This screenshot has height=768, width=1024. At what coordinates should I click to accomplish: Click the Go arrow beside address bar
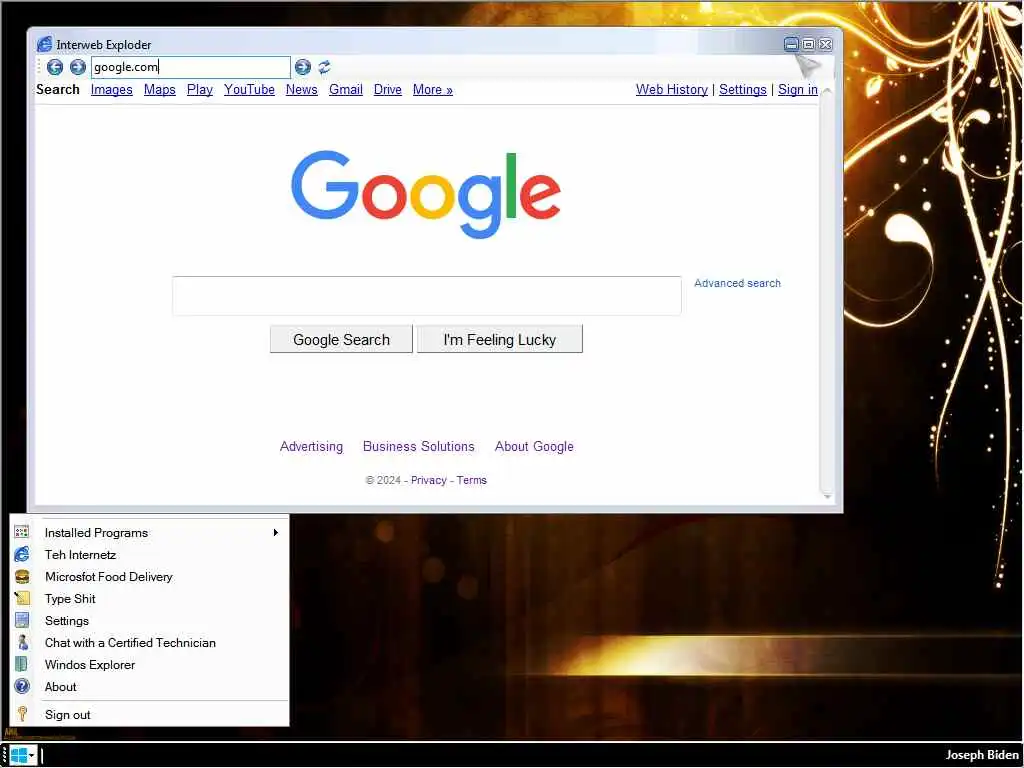[302, 67]
